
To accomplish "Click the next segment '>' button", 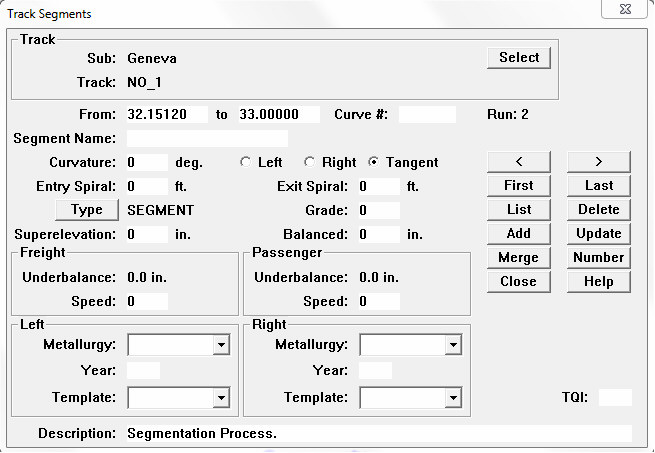I will pyautogui.click(x=598, y=161).
